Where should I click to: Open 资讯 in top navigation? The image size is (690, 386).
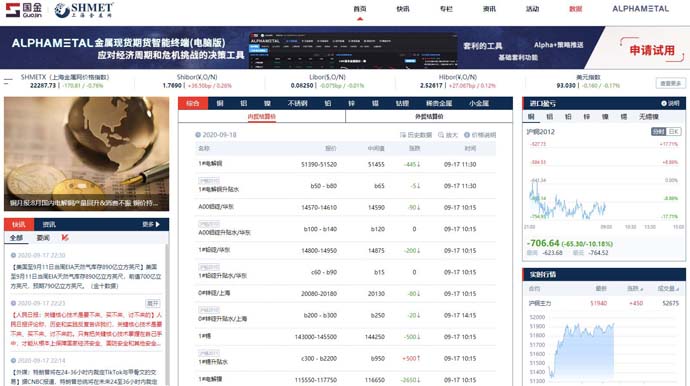pos(489,9)
